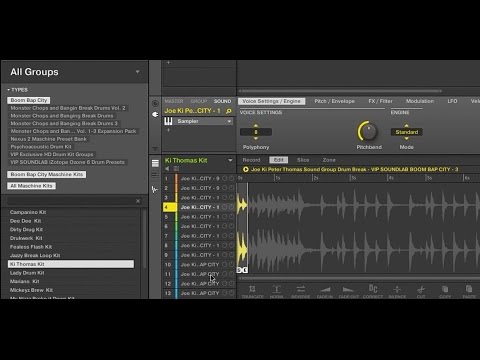Open the Ki Thomas Kit group dropdown arrow
The image size is (480, 360).
[x=230, y=160]
